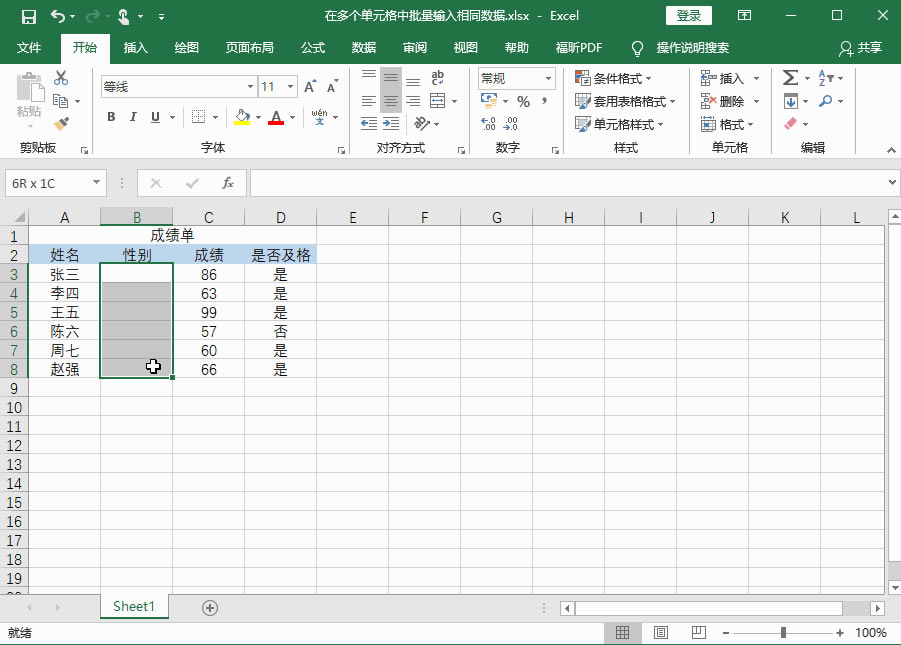Image resolution: width=901 pixels, height=645 pixels.
Task: Click the 登录 sign-in button
Action: coord(689,15)
